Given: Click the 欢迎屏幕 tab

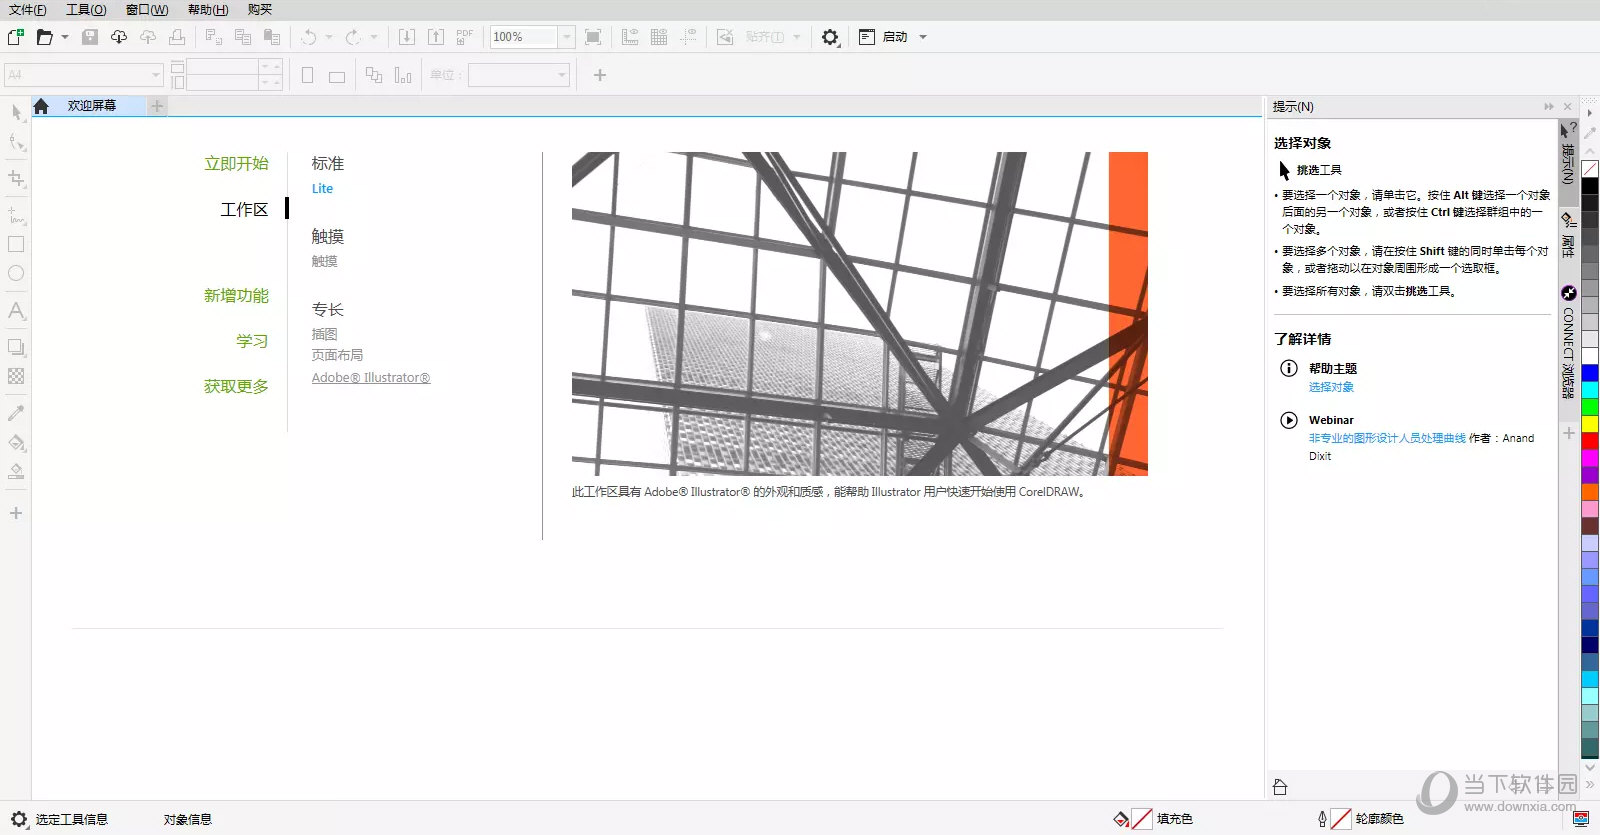Looking at the screenshot, I should pyautogui.click(x=91, y=106).
